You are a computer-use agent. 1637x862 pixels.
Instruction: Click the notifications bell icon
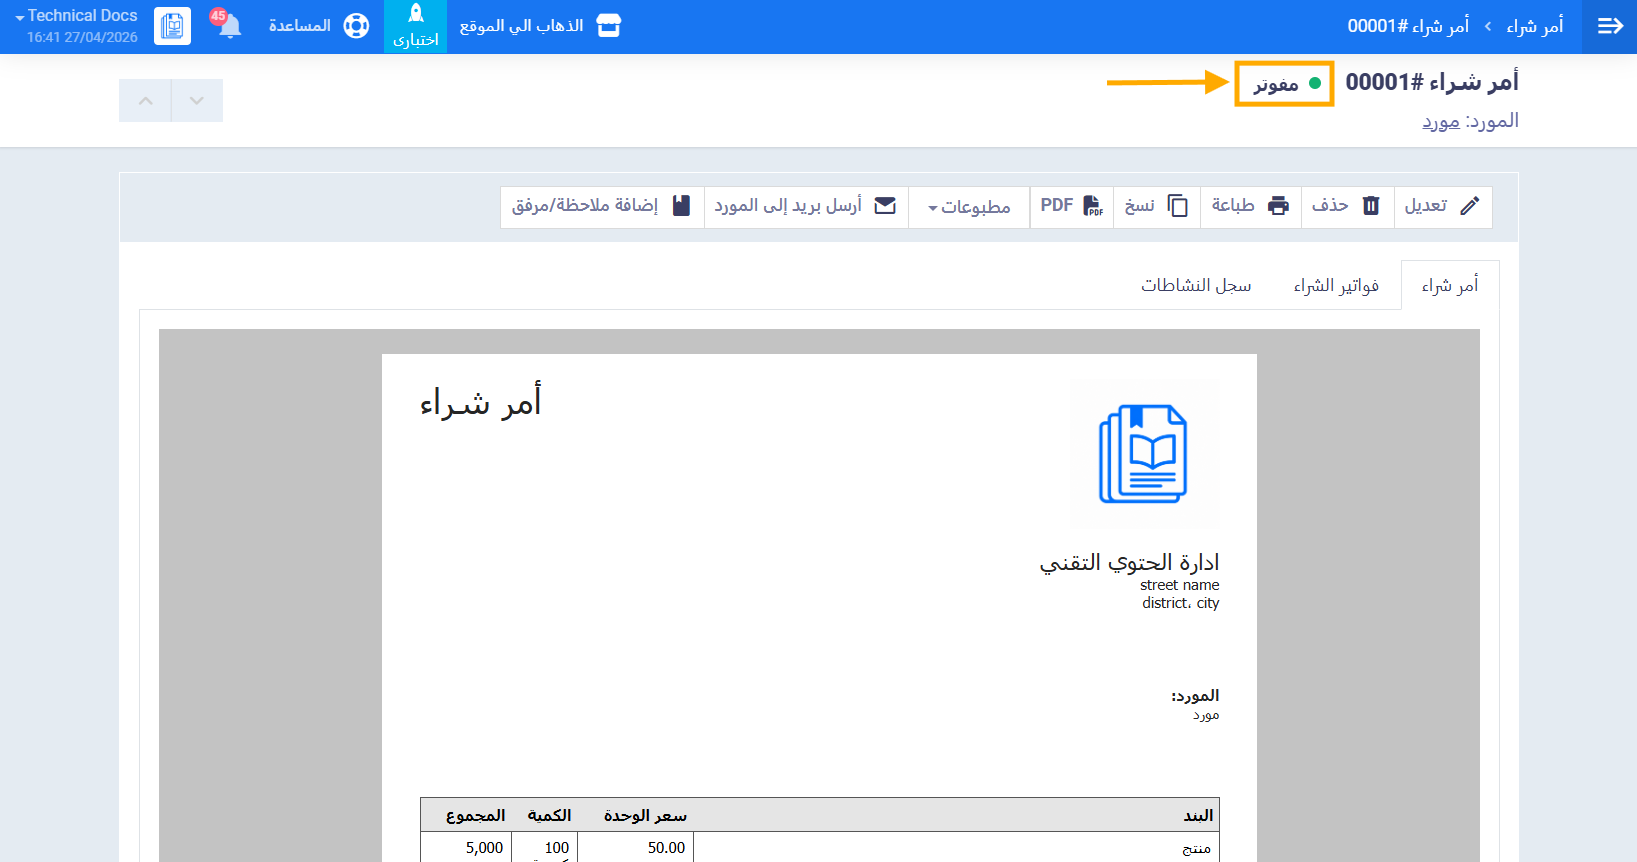229,26
